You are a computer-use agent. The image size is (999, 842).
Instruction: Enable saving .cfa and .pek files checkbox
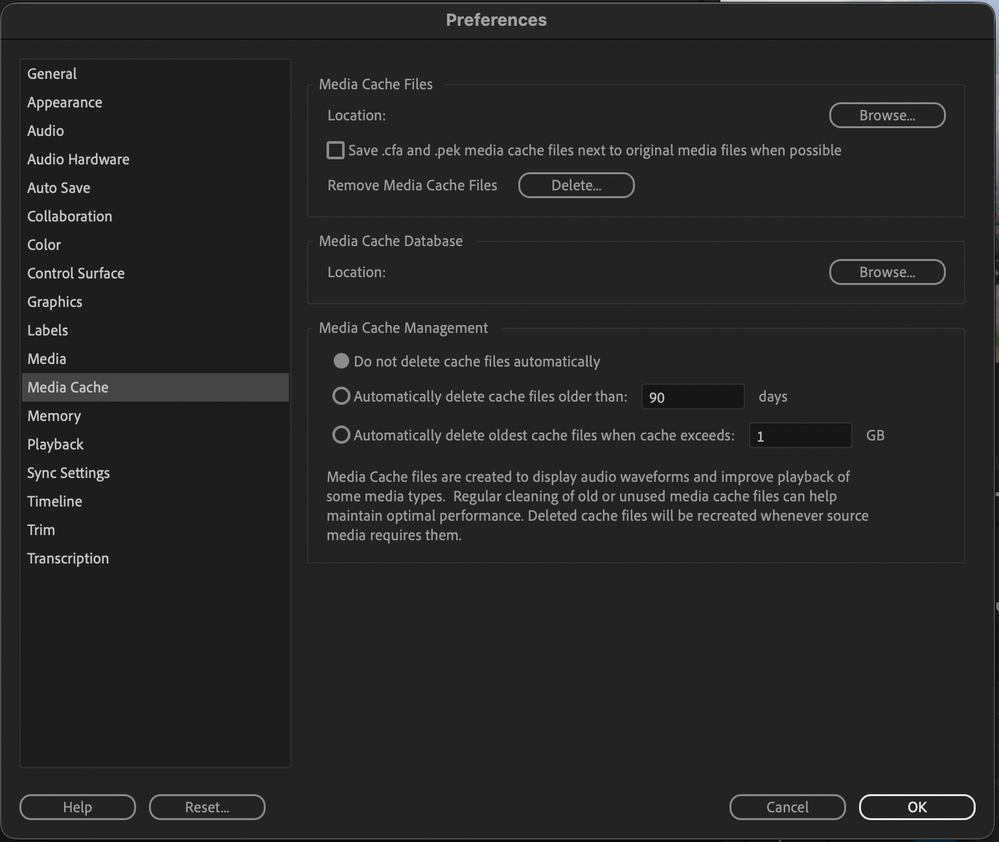[x=336, y=150]
